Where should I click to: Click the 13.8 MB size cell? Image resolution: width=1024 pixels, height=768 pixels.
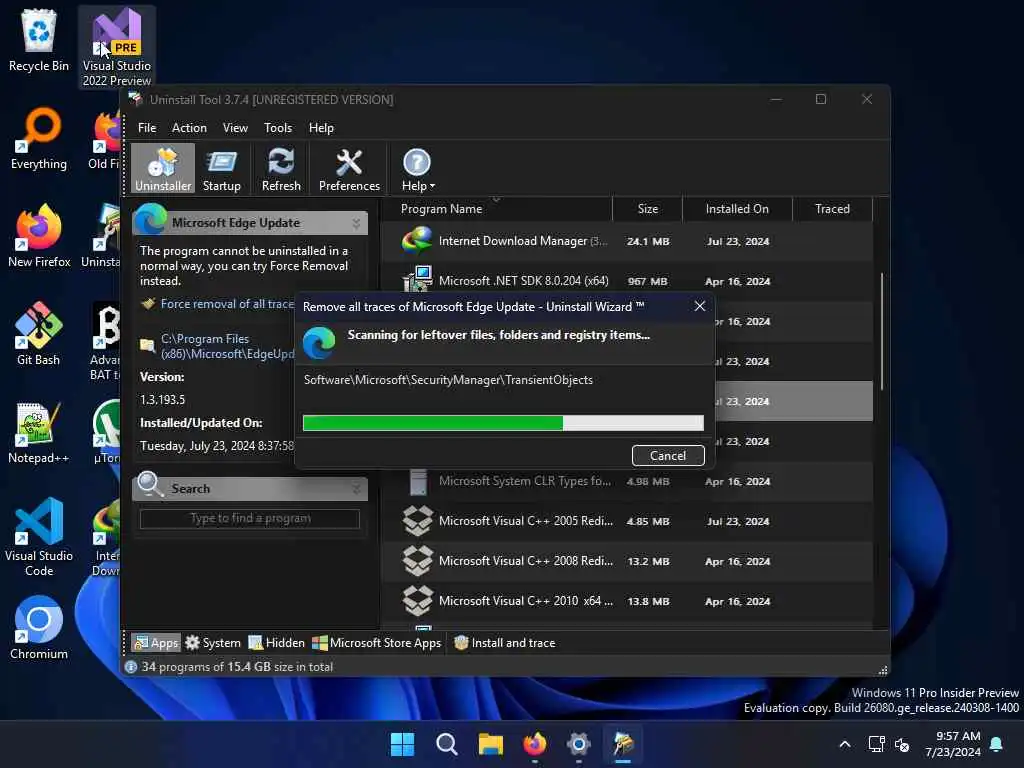pyautogui.click(x=648, y=601)
